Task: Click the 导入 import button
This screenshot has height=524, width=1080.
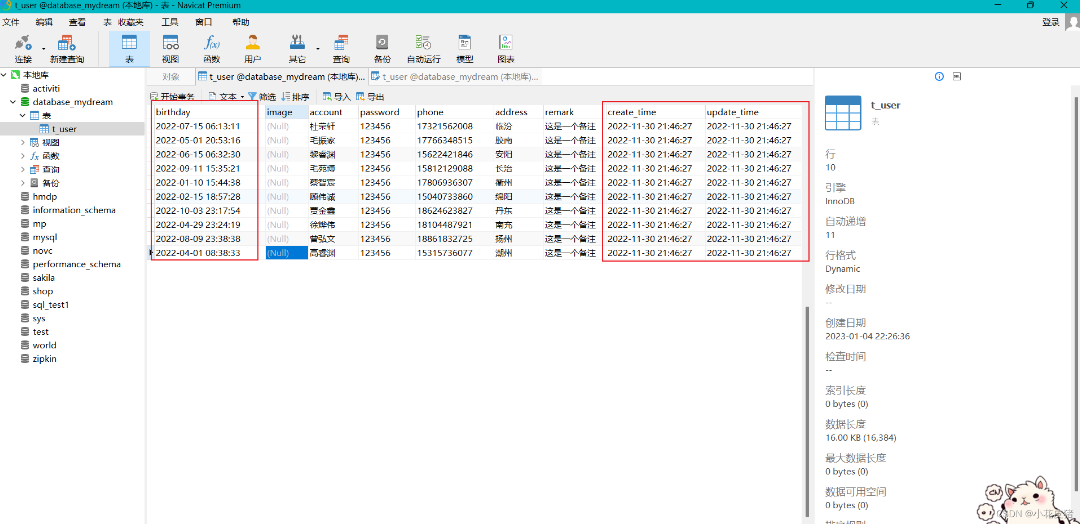Action: coord(337,97)
